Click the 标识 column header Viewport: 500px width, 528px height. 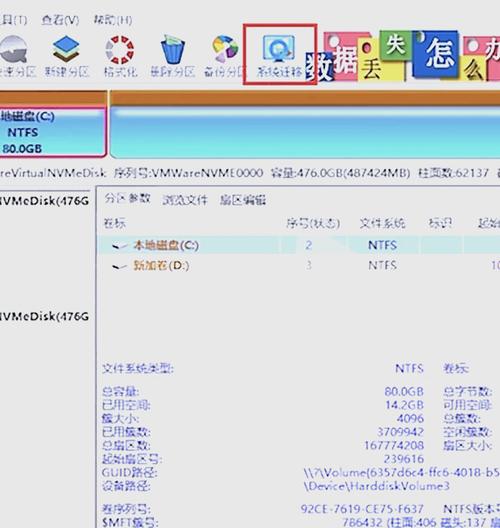(440, 223)
